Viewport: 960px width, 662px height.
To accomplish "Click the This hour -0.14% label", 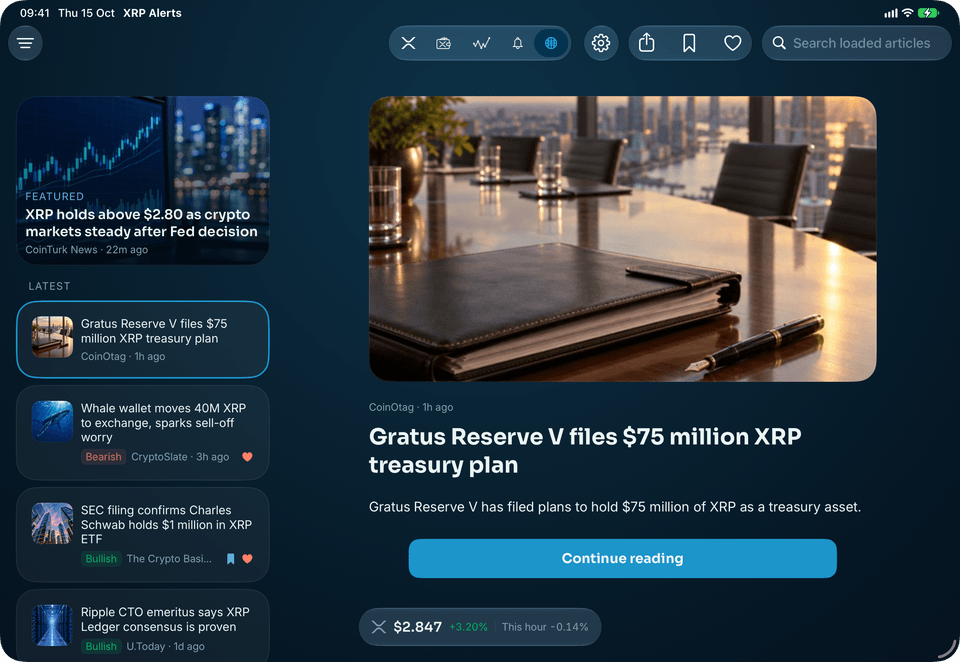I will click(545, 627).
